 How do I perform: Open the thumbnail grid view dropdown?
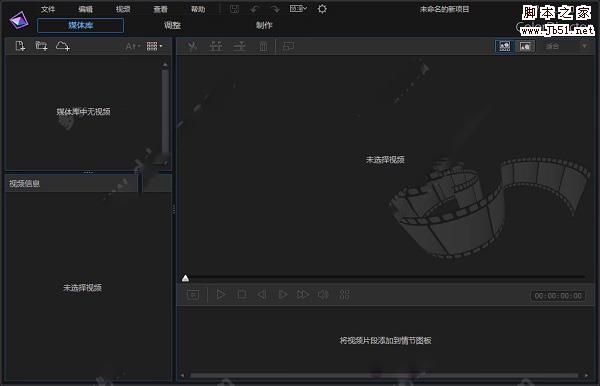pyautogui.click(x=154, y=46)
